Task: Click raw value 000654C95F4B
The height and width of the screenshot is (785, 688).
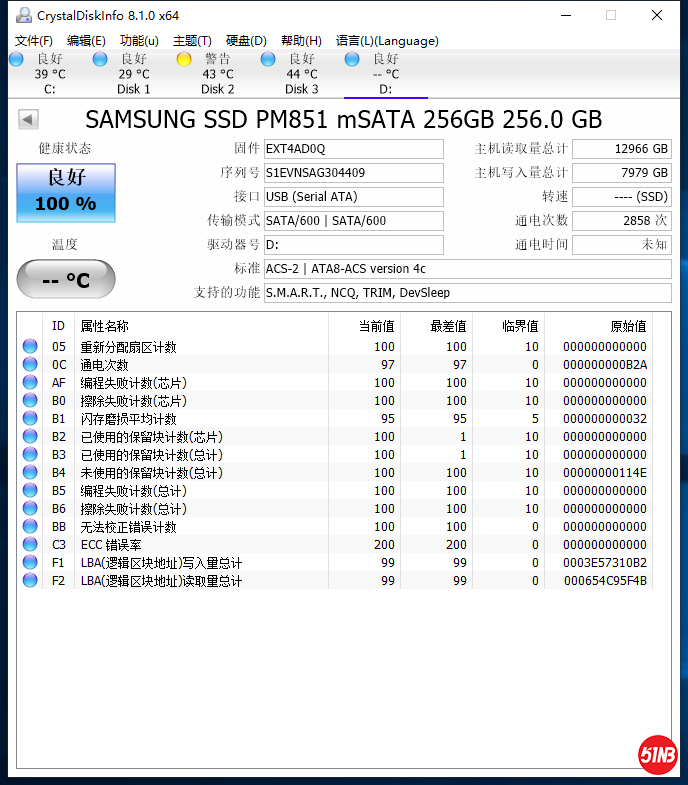Action: [x=605, y=581]
